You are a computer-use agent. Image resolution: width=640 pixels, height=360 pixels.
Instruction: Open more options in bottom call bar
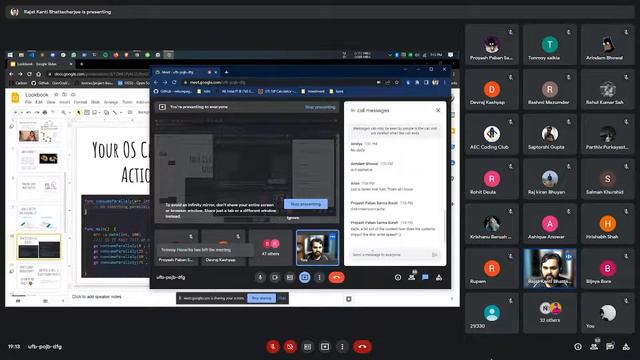coord(342,347)
